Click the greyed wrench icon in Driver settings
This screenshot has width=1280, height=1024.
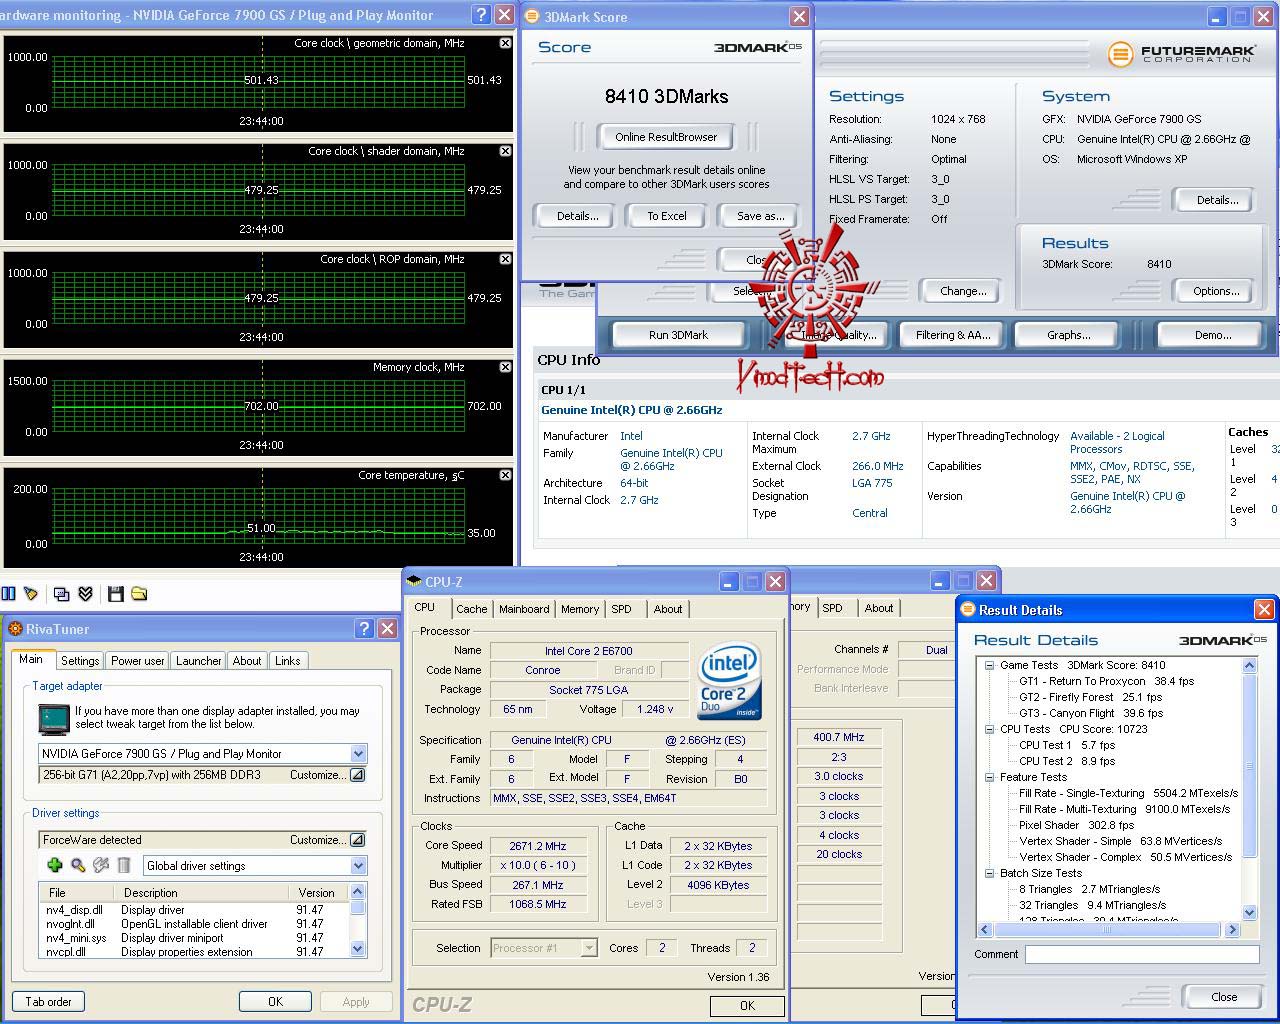[101, 865]
